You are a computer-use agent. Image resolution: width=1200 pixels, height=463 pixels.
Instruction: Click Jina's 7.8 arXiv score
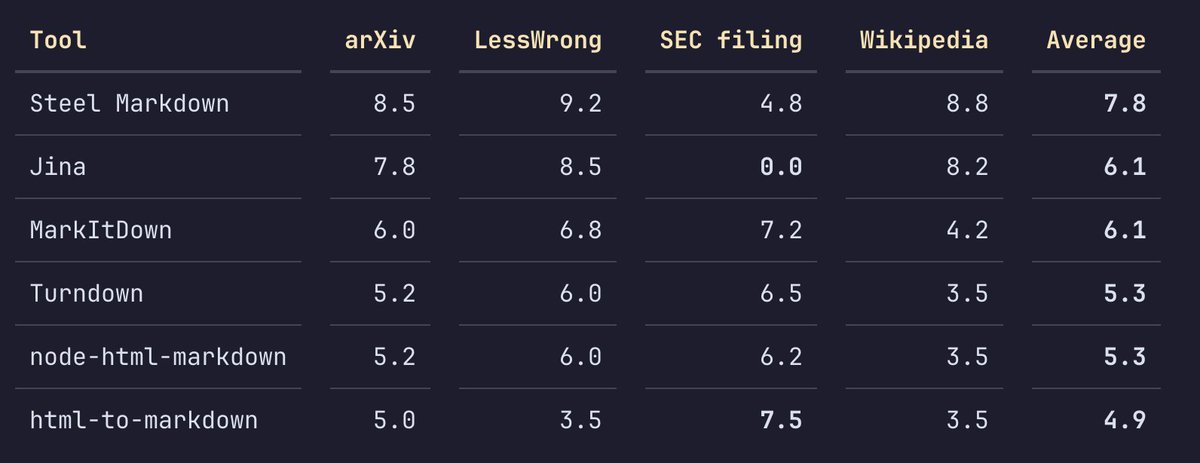click(x=394, y=167)
